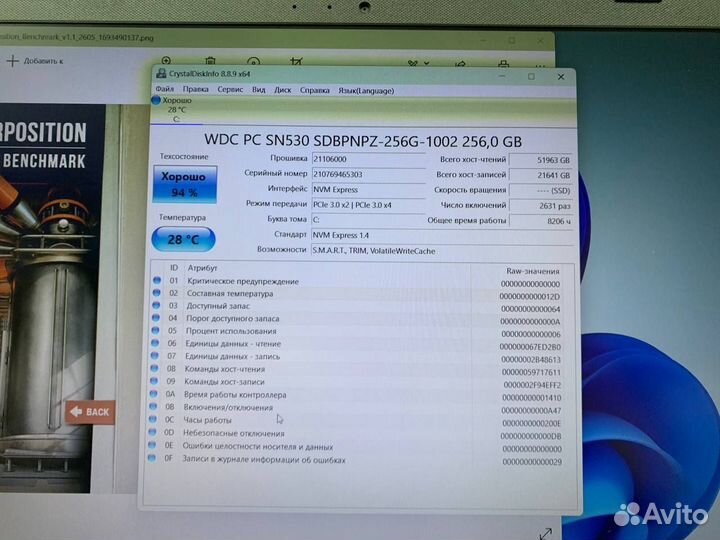Click raw value 00000067ED2B0
The width and height of the screenshot is (720, 540).
click(x=530, y=347)
